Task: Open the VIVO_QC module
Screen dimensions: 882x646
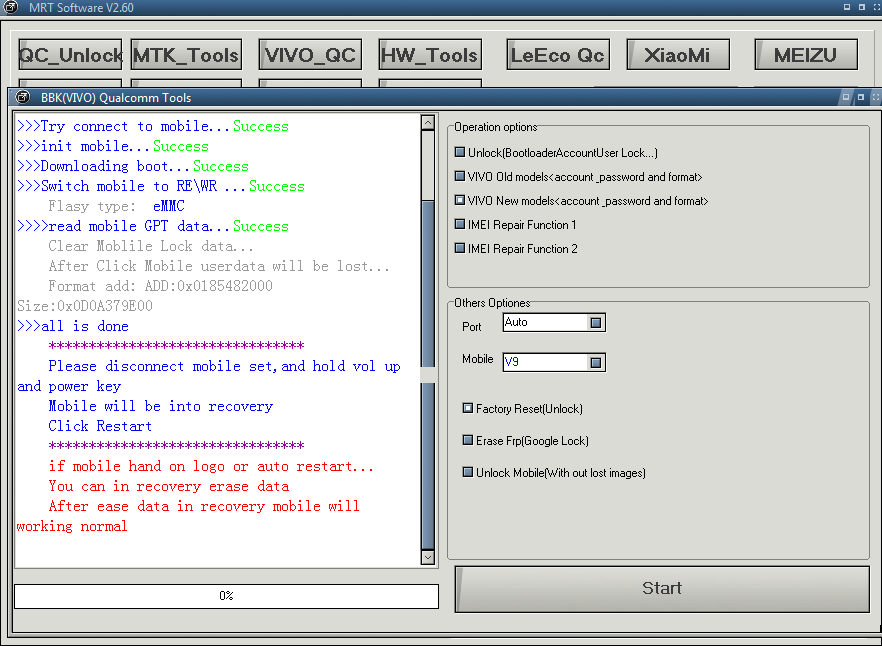Action: point(310,55)
